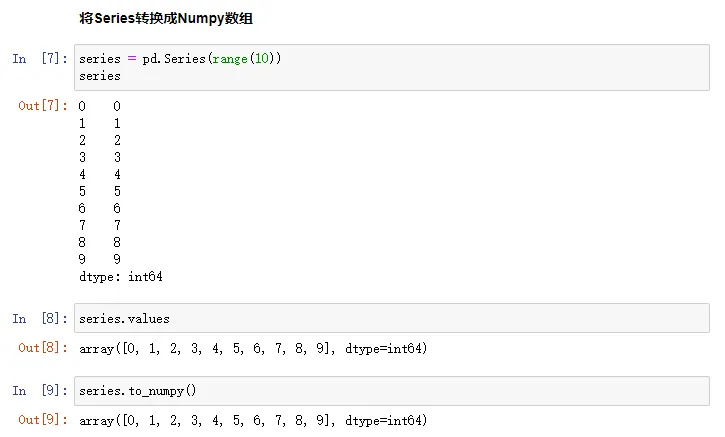Viewport: 725px width, 437px height.
Task: Click the first row '0 0' of Series output
Action: [99, 106]
